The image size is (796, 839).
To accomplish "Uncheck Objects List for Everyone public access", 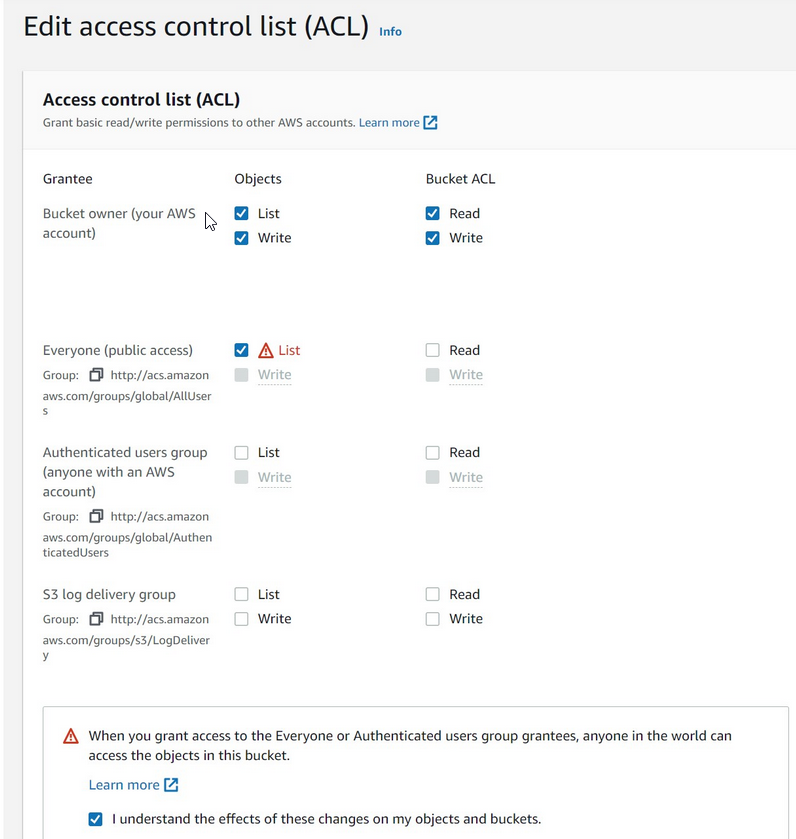I will coord(241,350).
